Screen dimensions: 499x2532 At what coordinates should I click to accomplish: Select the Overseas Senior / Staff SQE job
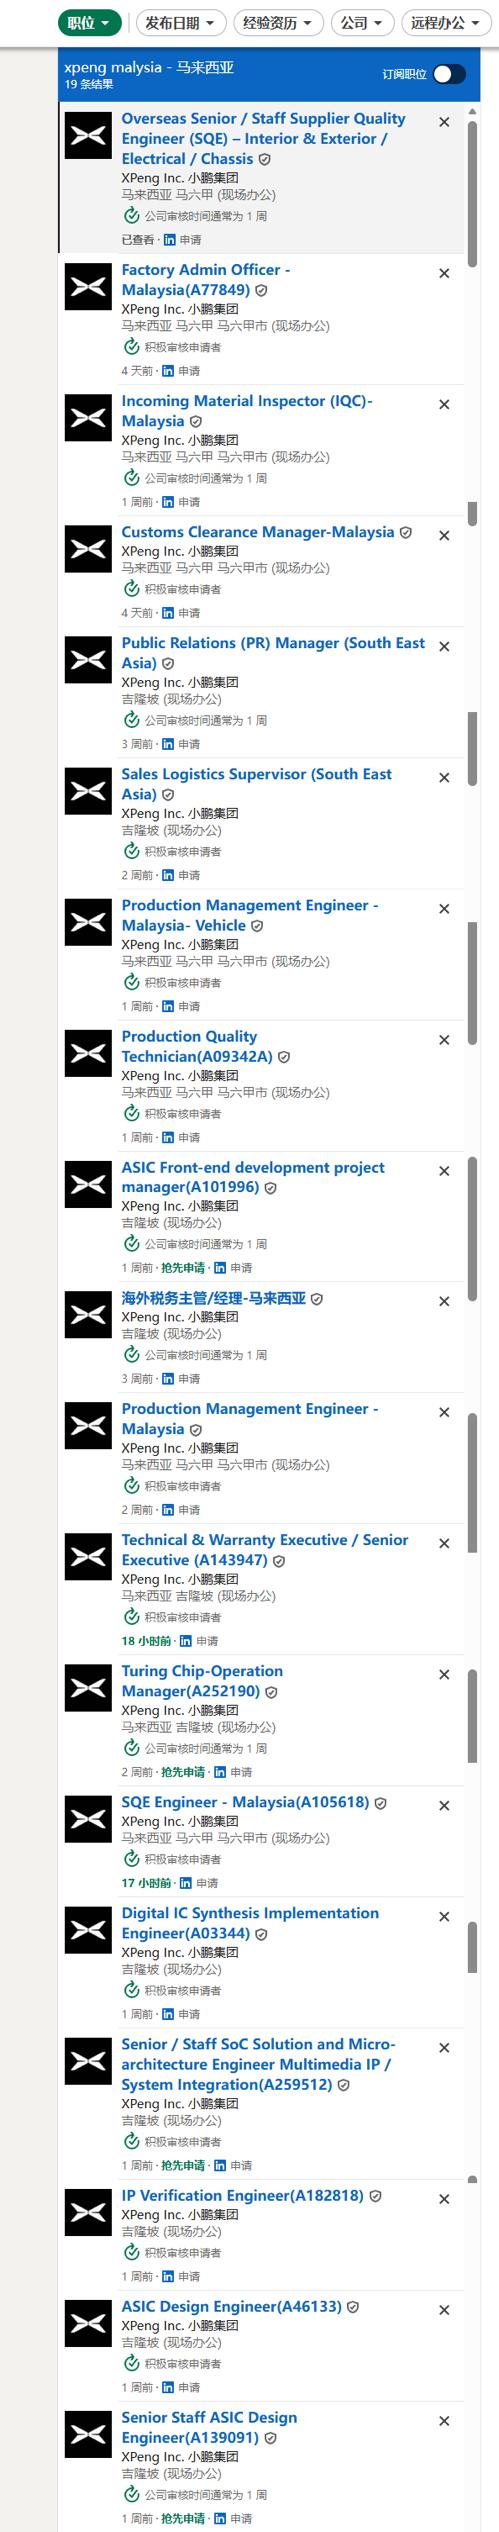click(263, 138)
